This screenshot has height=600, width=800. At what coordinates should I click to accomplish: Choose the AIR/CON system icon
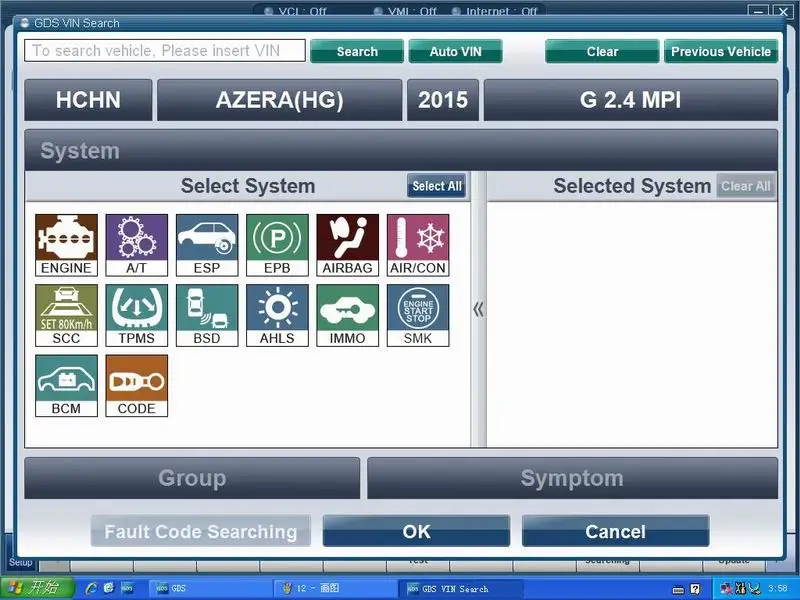tap(418, 245)
